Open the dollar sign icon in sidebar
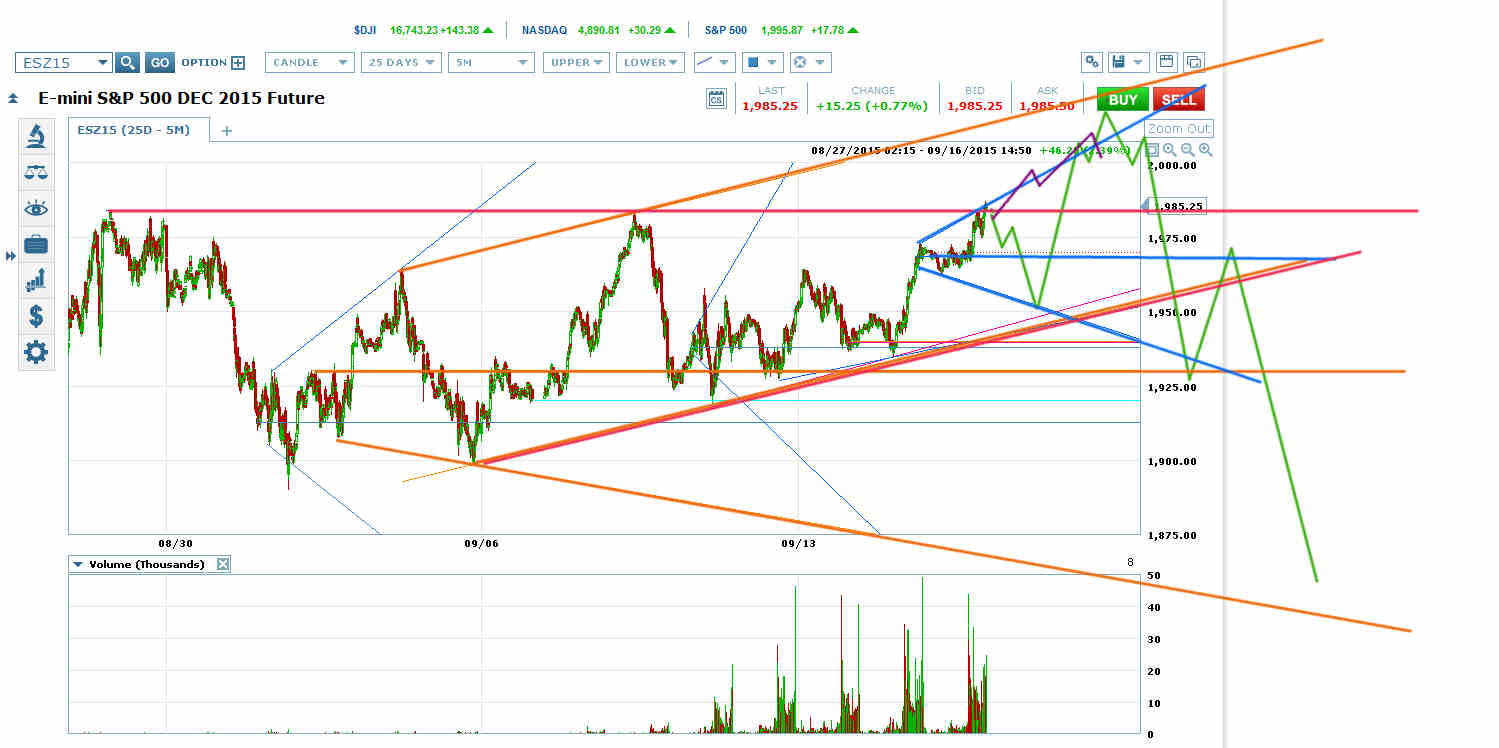The image size is (1499, 748). pos(35,316)
